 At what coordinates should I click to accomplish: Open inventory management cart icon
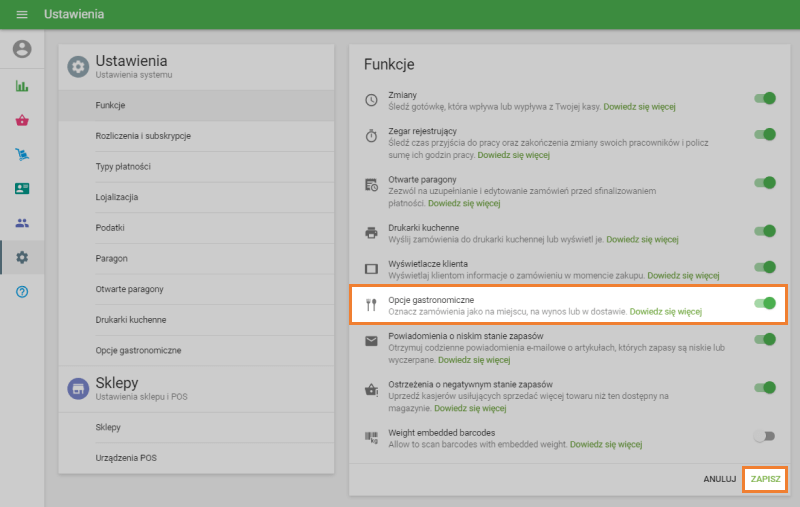tap(22, 154)
